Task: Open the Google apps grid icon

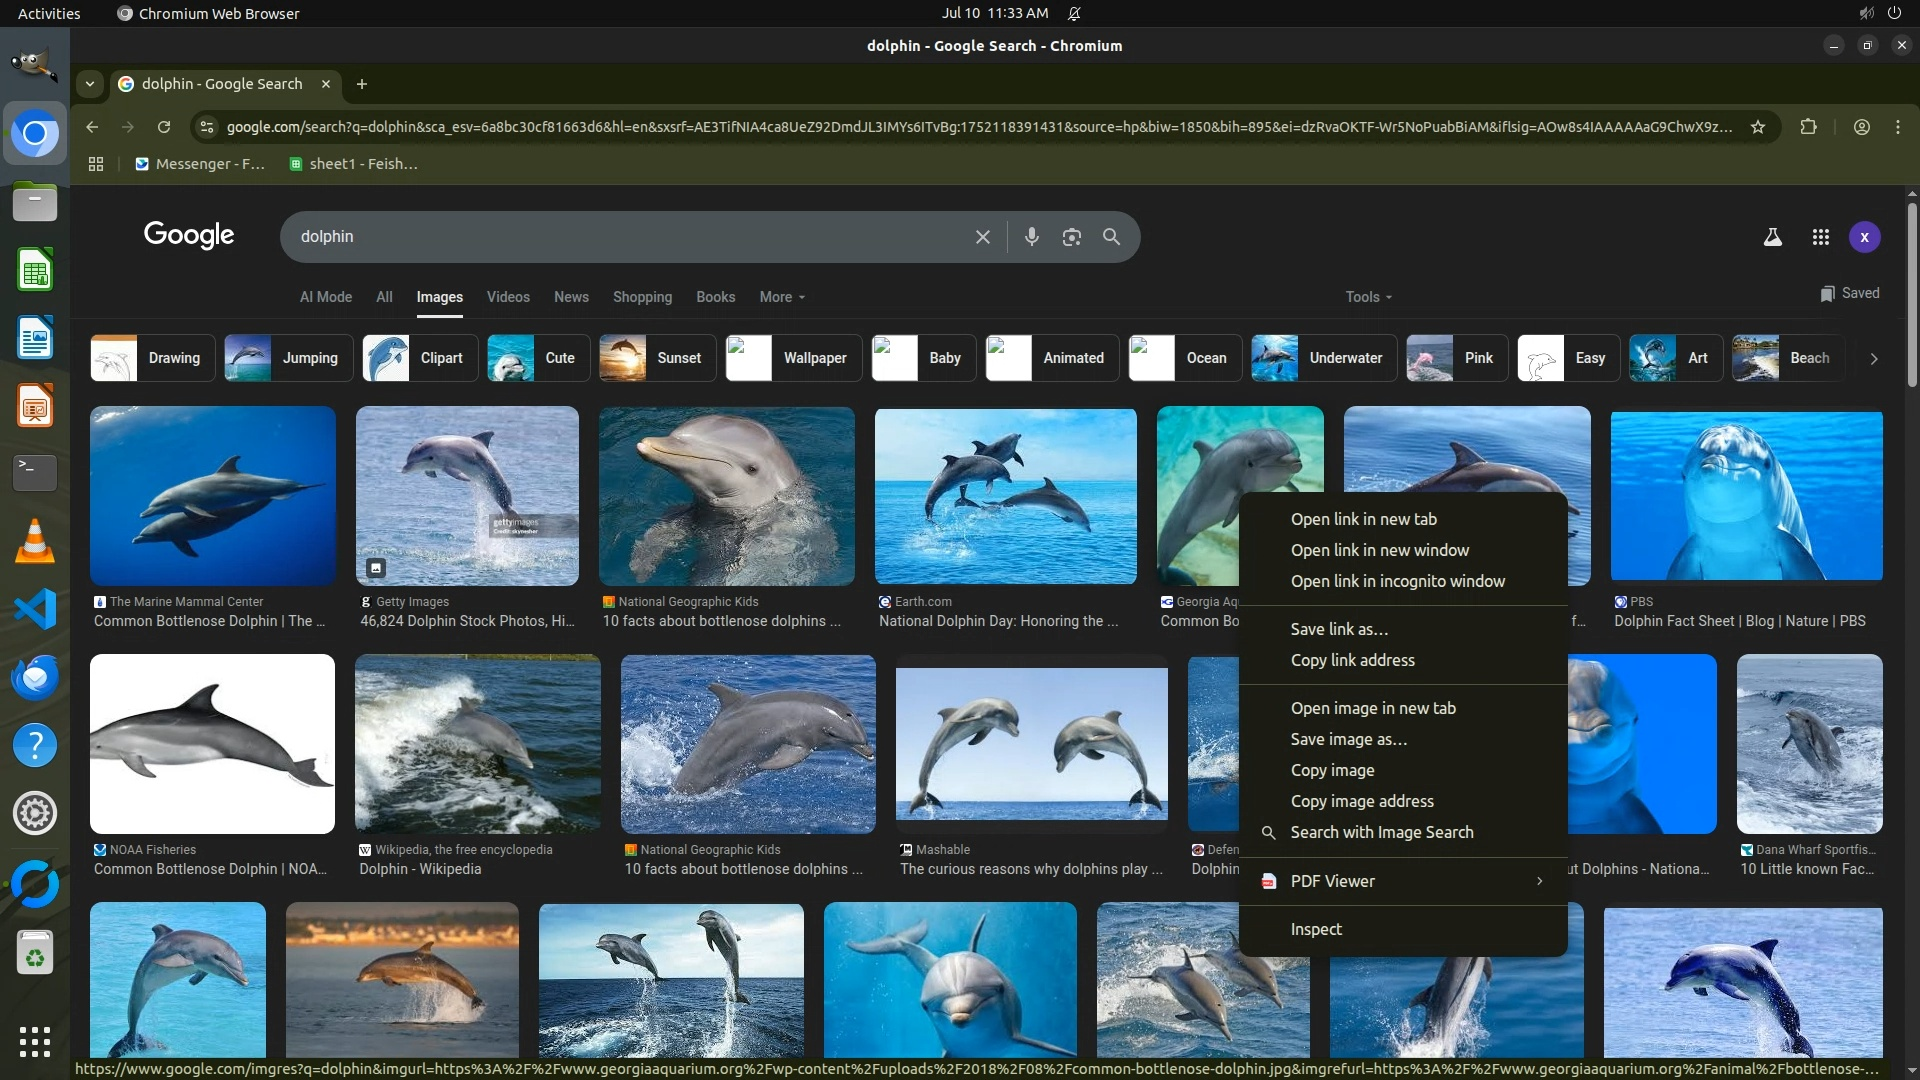Action: point(1820,237)
